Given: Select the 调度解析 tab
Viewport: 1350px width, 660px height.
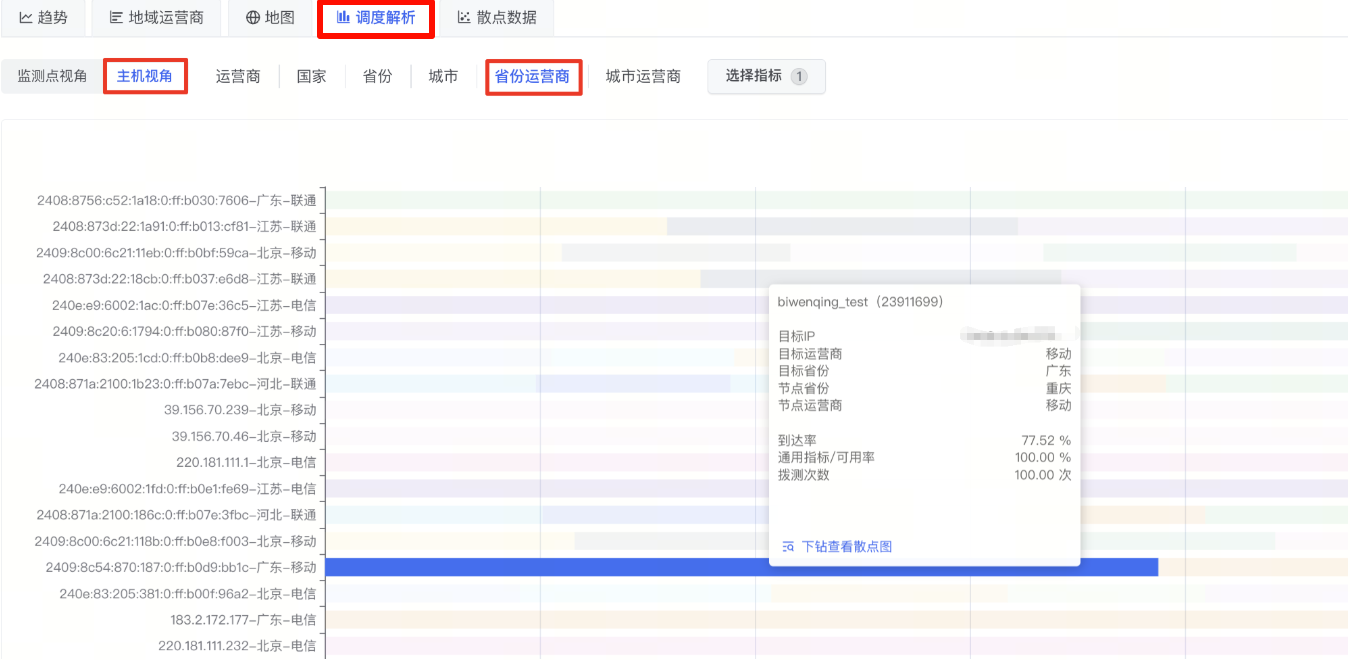Looking at the screenshot, I should (375, 17).
